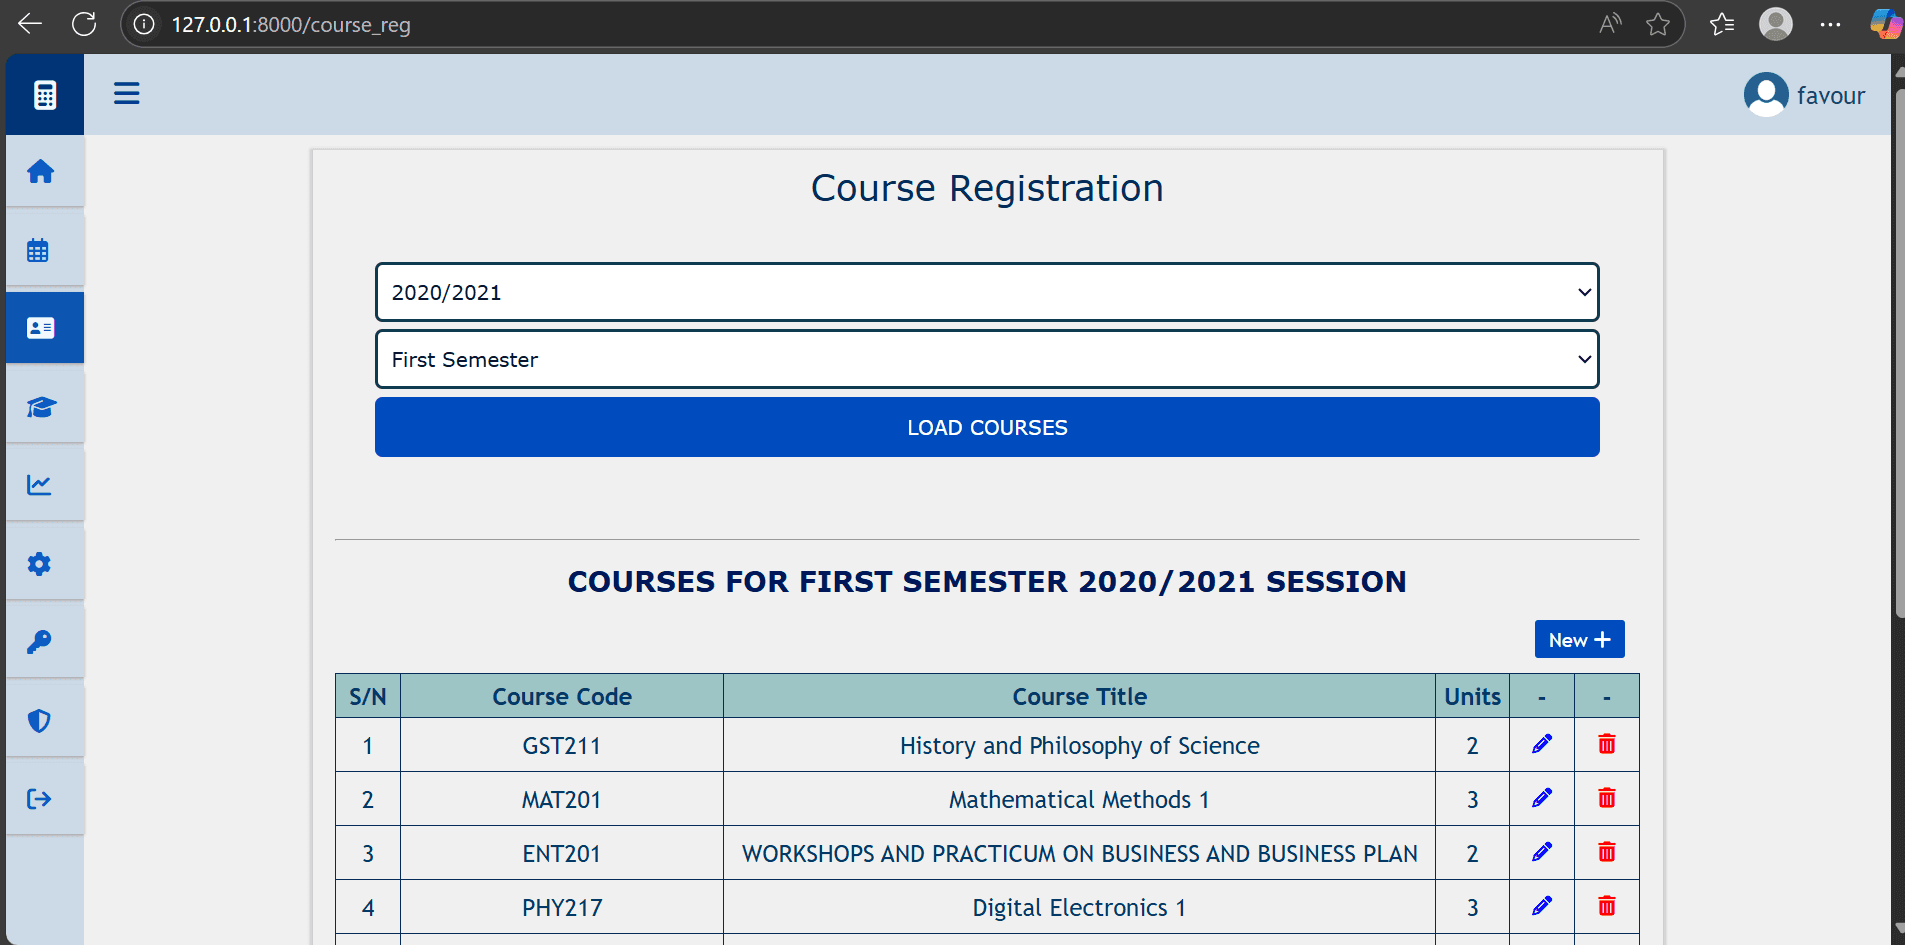
Task: Delete the MAT201 course row
Action: coord(1606,798)
